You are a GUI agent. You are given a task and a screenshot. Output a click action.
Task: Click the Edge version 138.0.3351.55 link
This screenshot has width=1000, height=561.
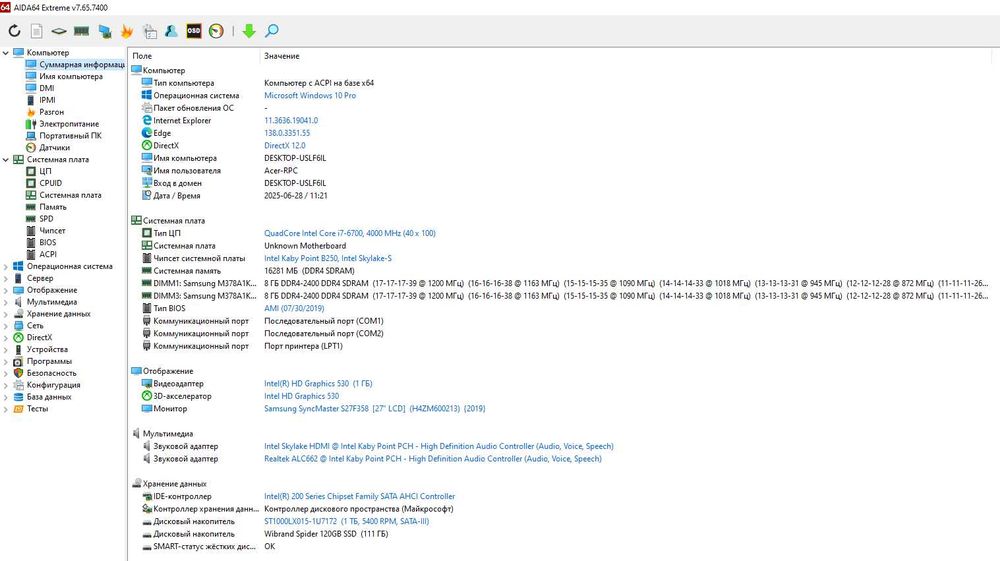(287, 133)
